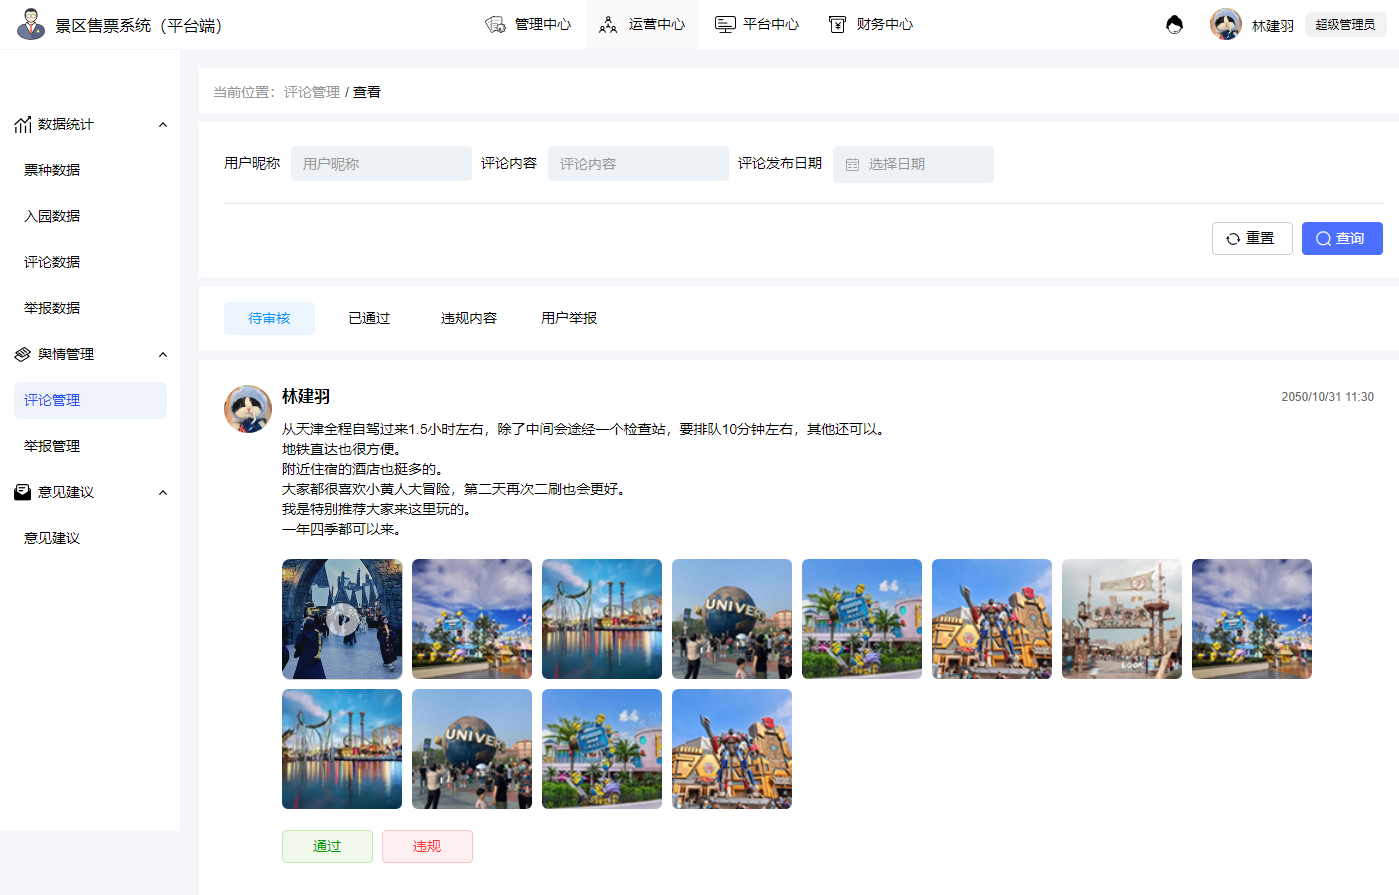Click the commenter name 林建羽
1399x895 pixels.
coord(306,396)
